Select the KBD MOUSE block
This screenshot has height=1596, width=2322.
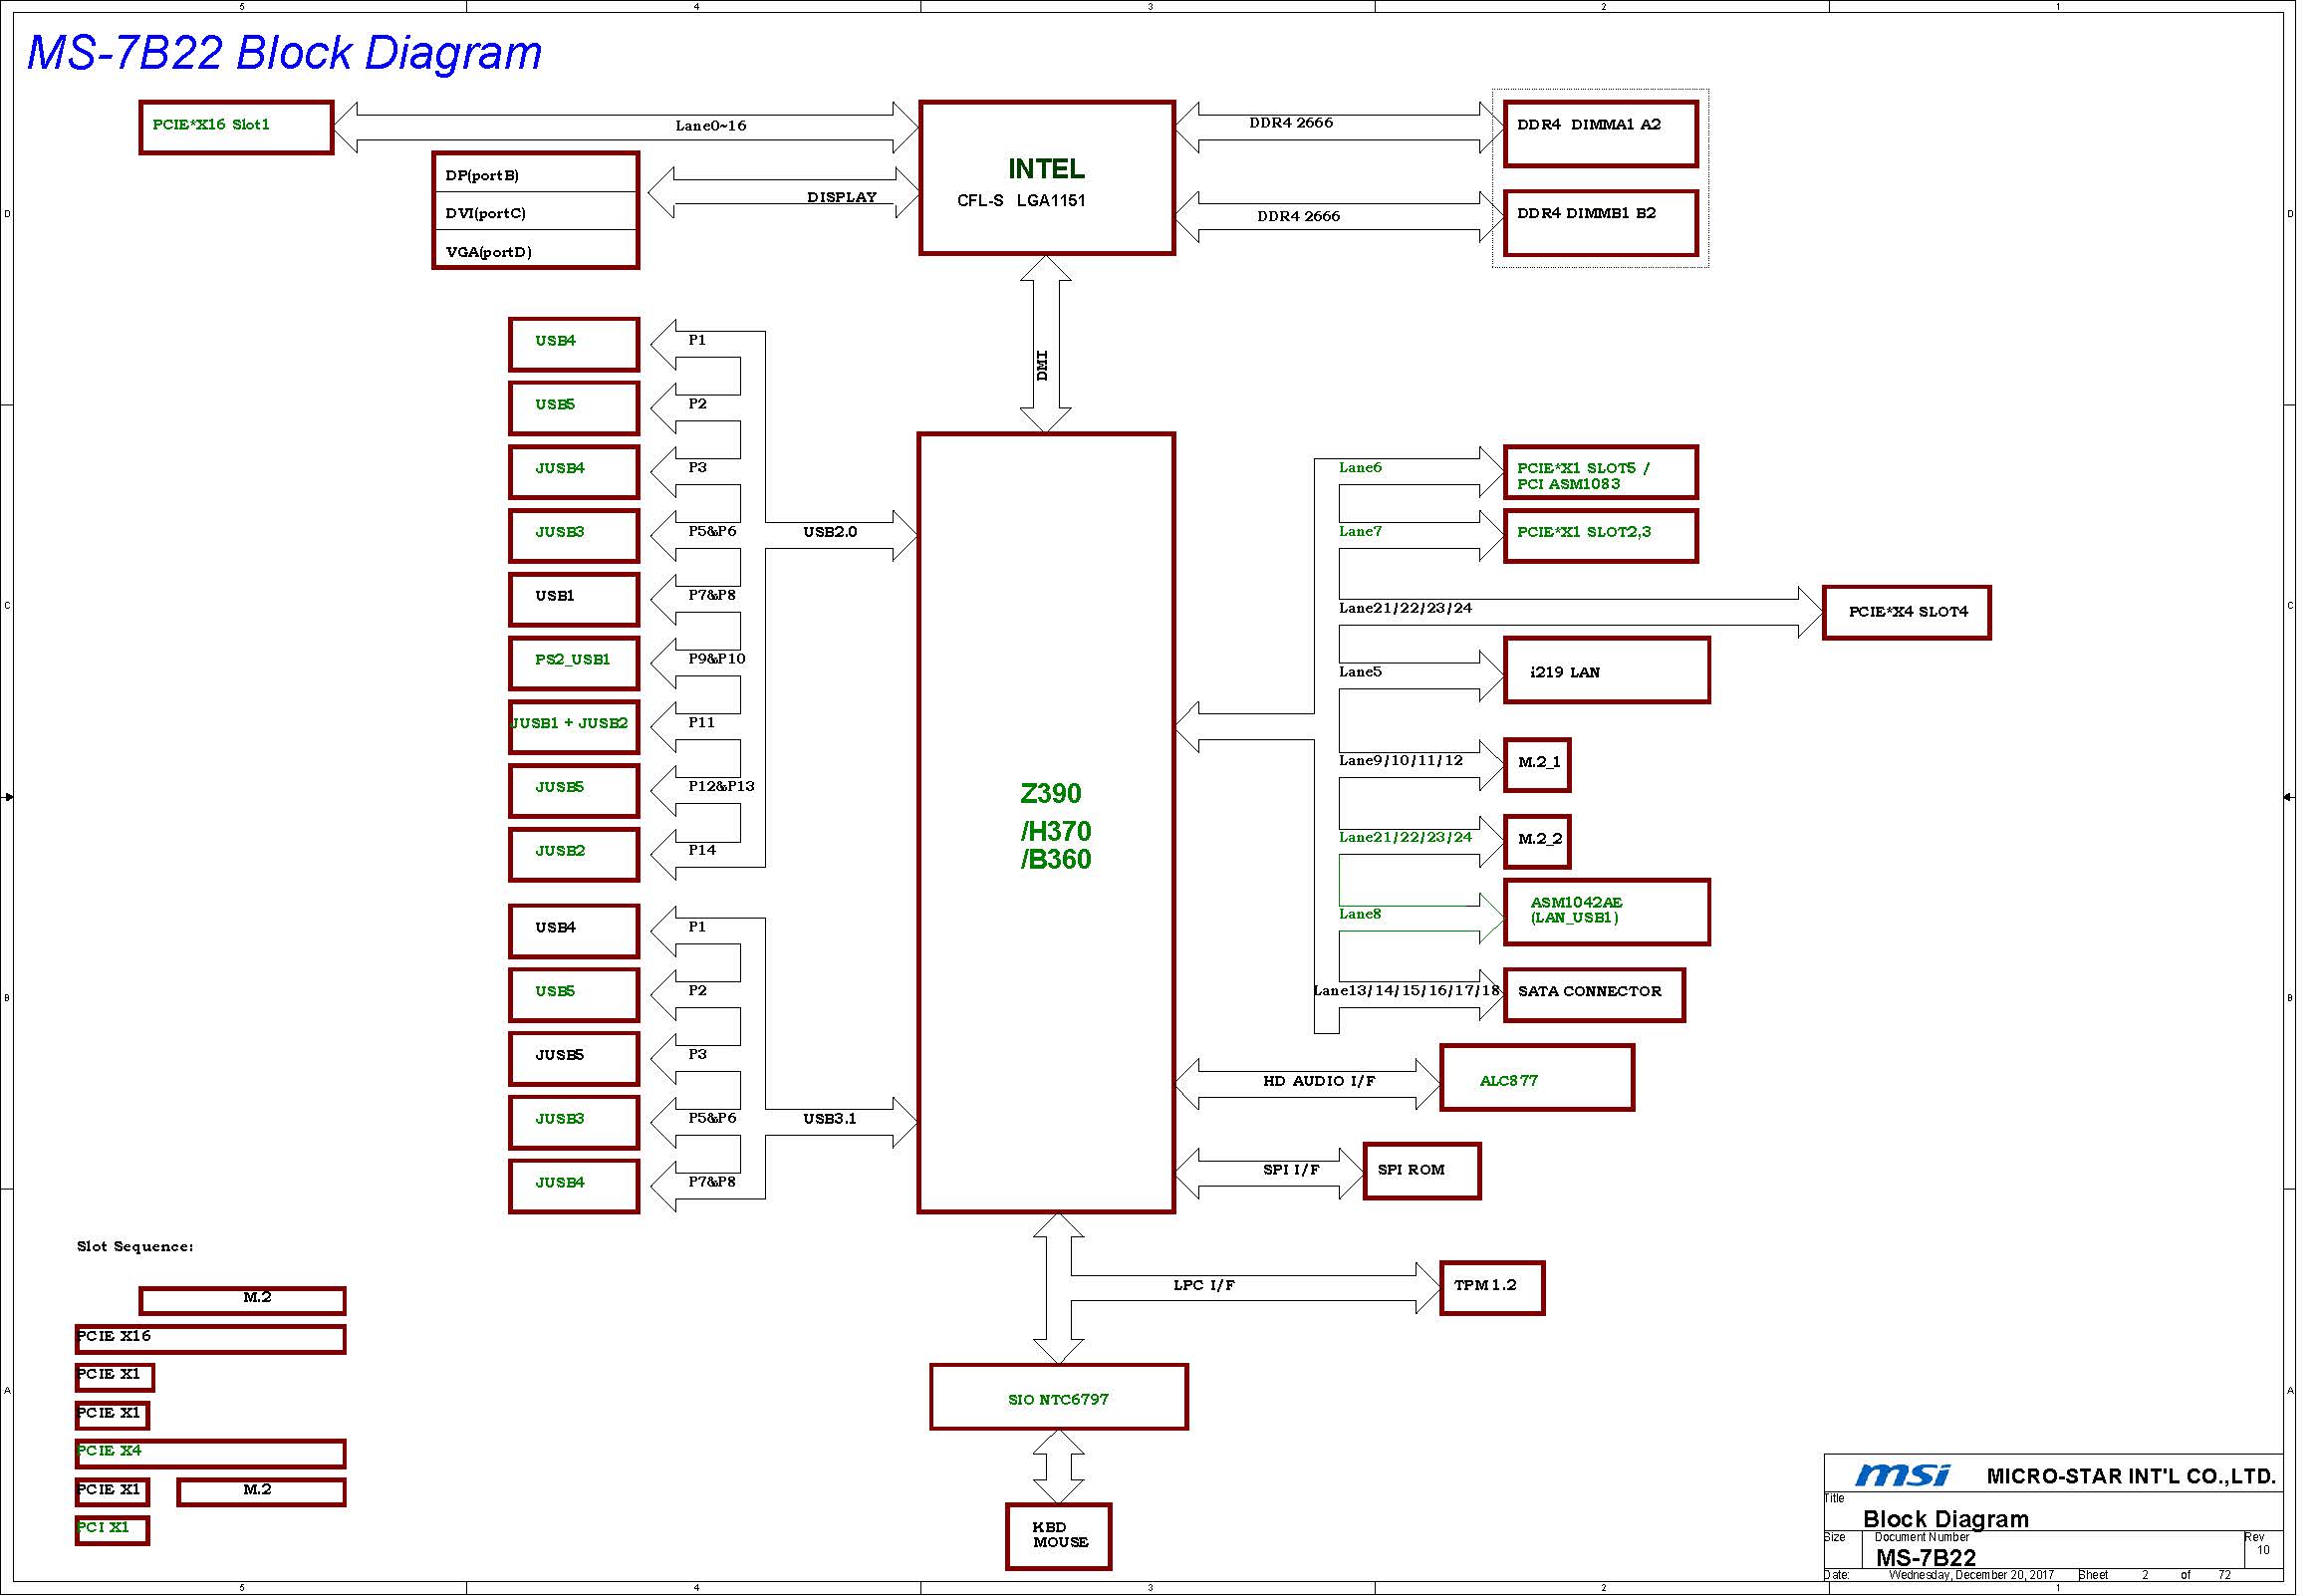tap(1058, 1537)
